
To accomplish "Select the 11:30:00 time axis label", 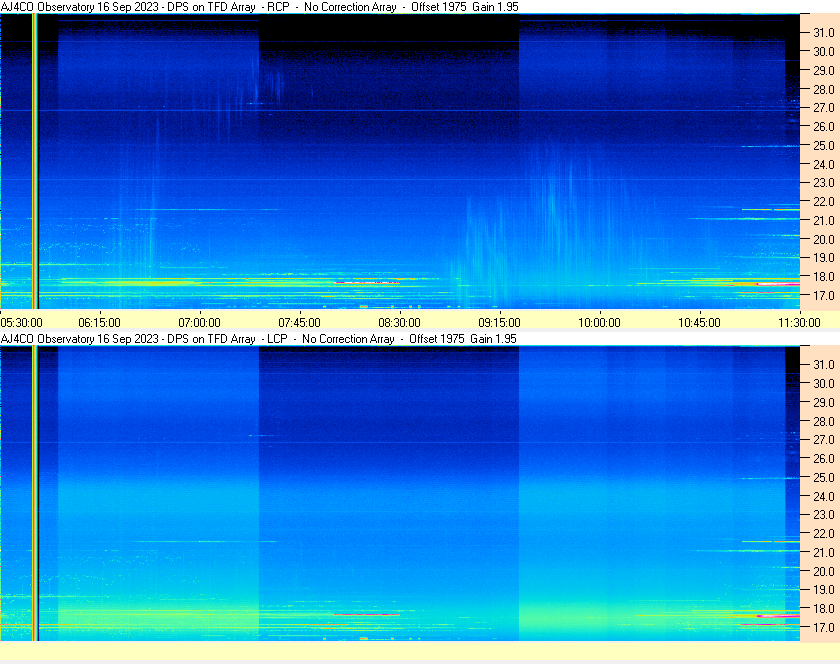I will click(799, 323).
